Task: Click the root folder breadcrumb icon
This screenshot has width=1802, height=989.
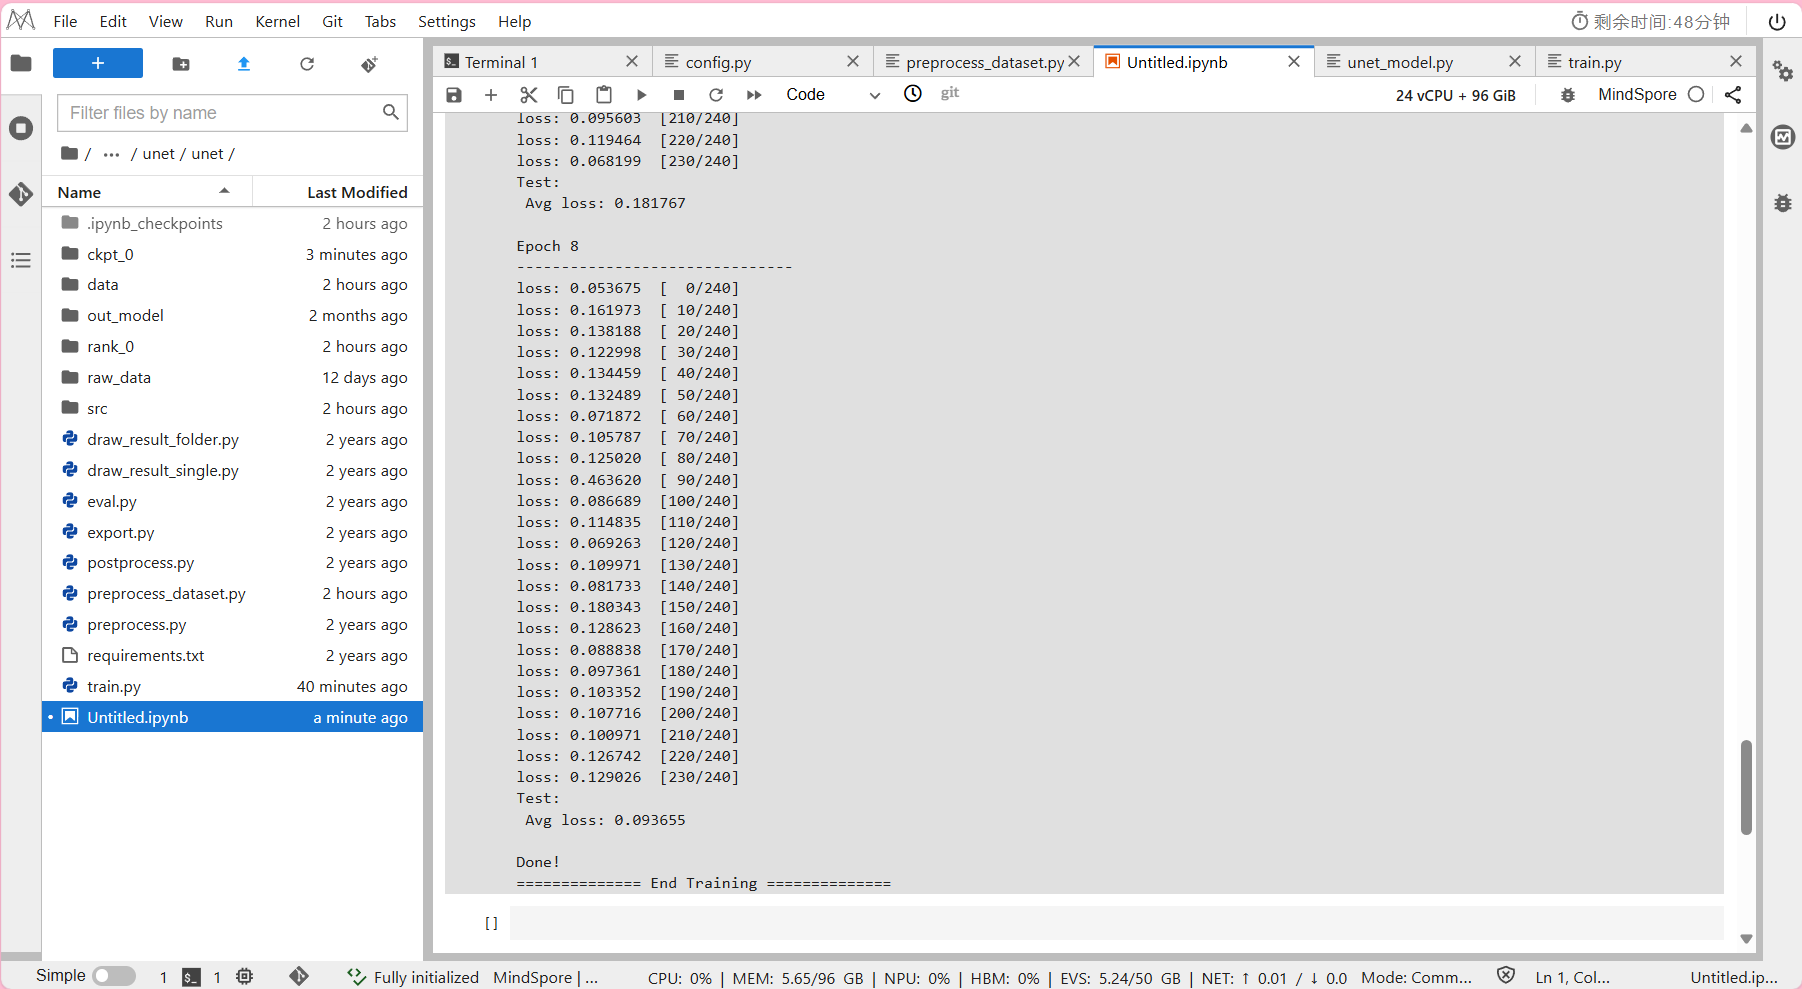Action: tap(69, 154)
